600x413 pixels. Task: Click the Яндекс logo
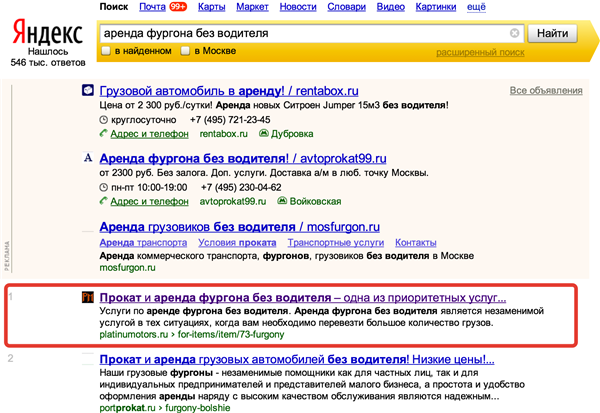point(47,33)
